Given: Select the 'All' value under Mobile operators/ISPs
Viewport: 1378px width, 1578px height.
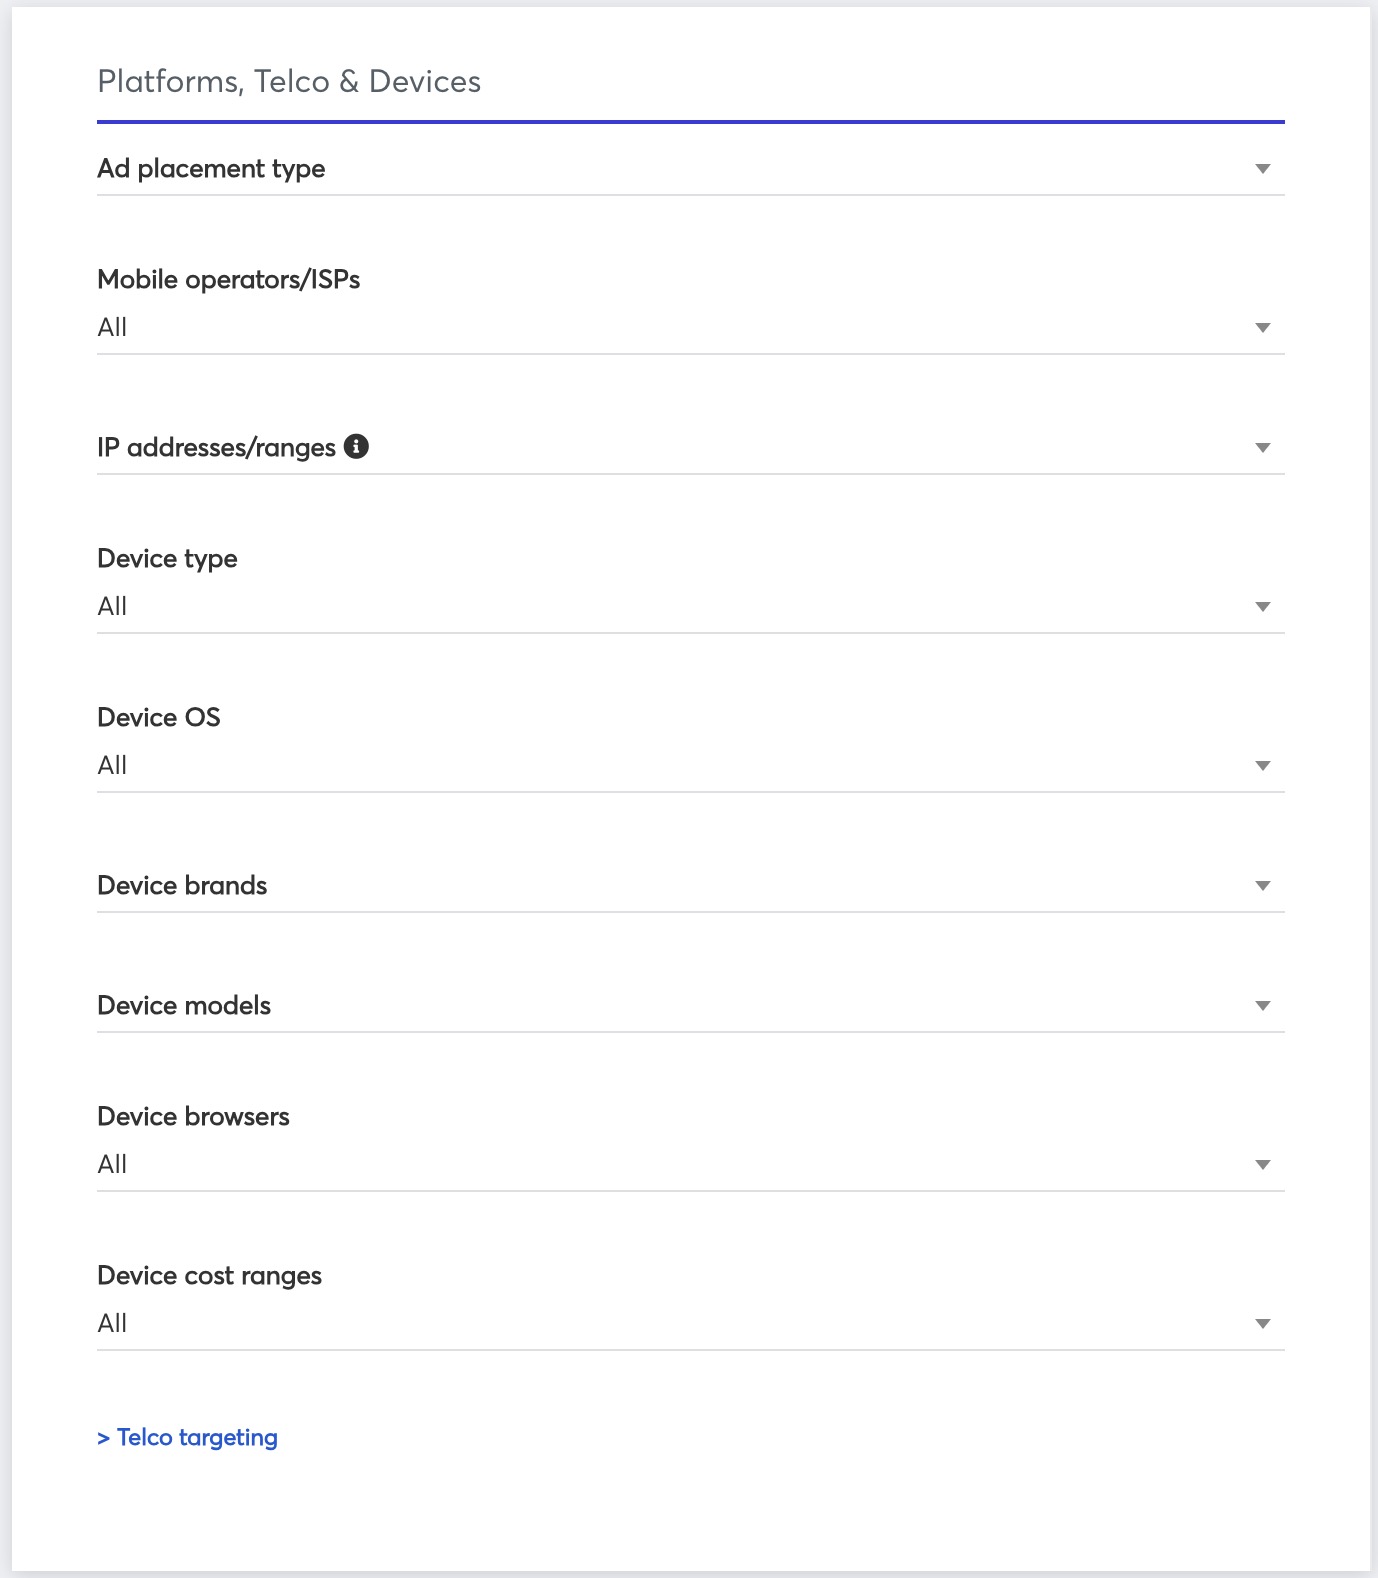Looking at the screenshot, I should (x=112, y=328).
